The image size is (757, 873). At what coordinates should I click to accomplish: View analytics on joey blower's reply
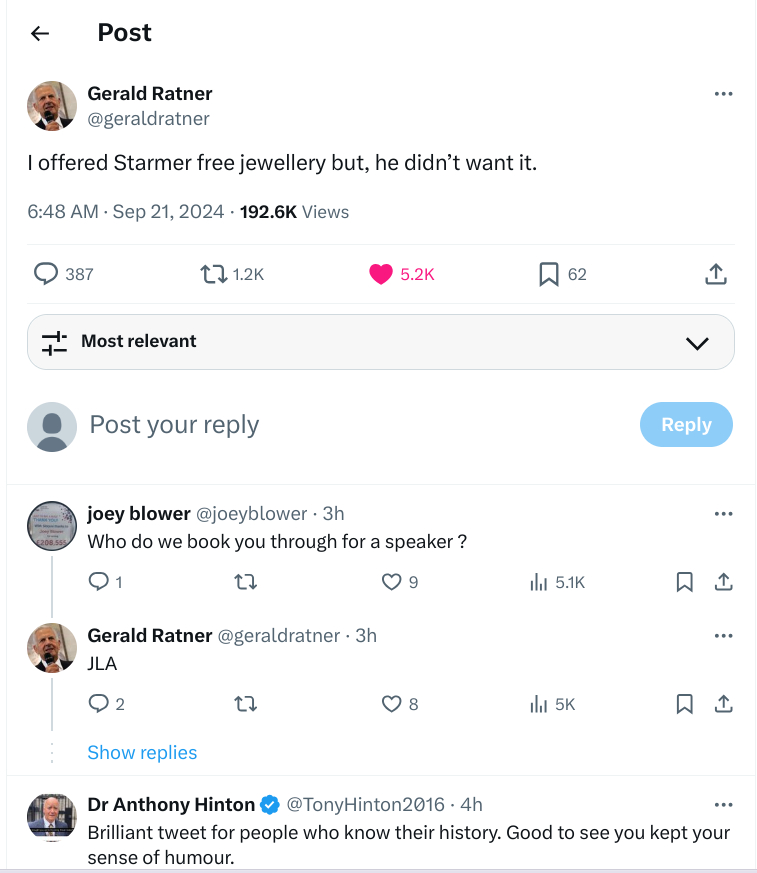539,582
